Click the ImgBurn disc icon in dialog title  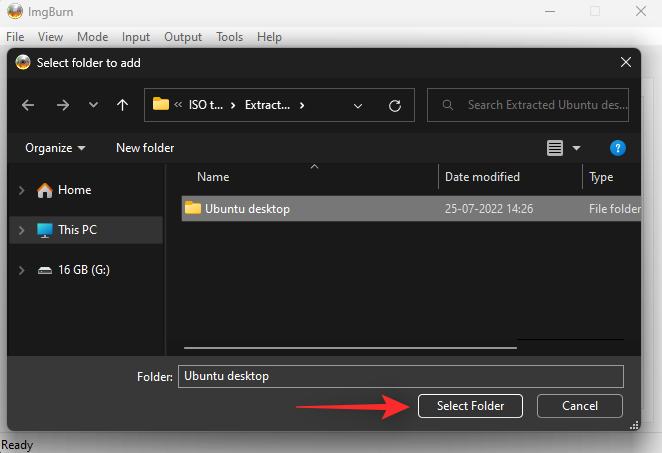23,62
